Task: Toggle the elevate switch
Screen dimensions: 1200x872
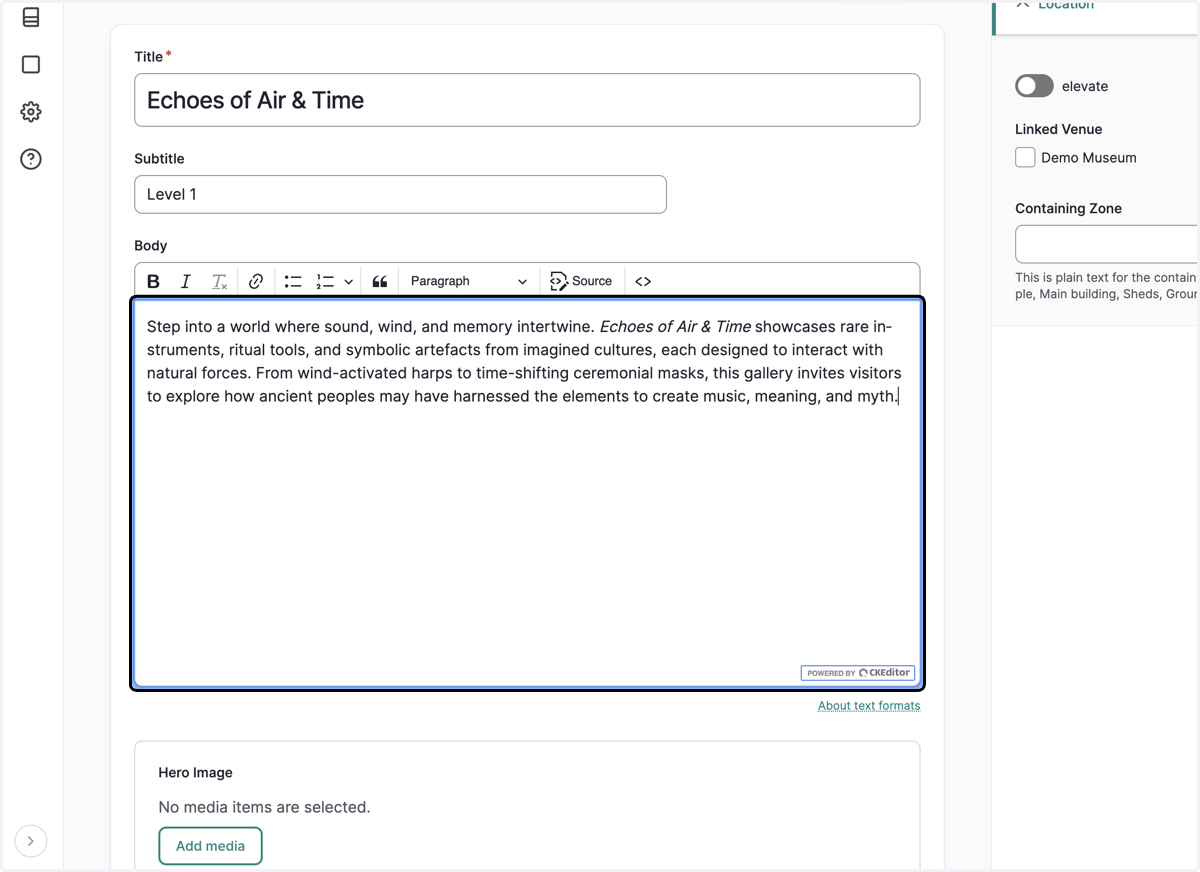Action: point(1035,86)
